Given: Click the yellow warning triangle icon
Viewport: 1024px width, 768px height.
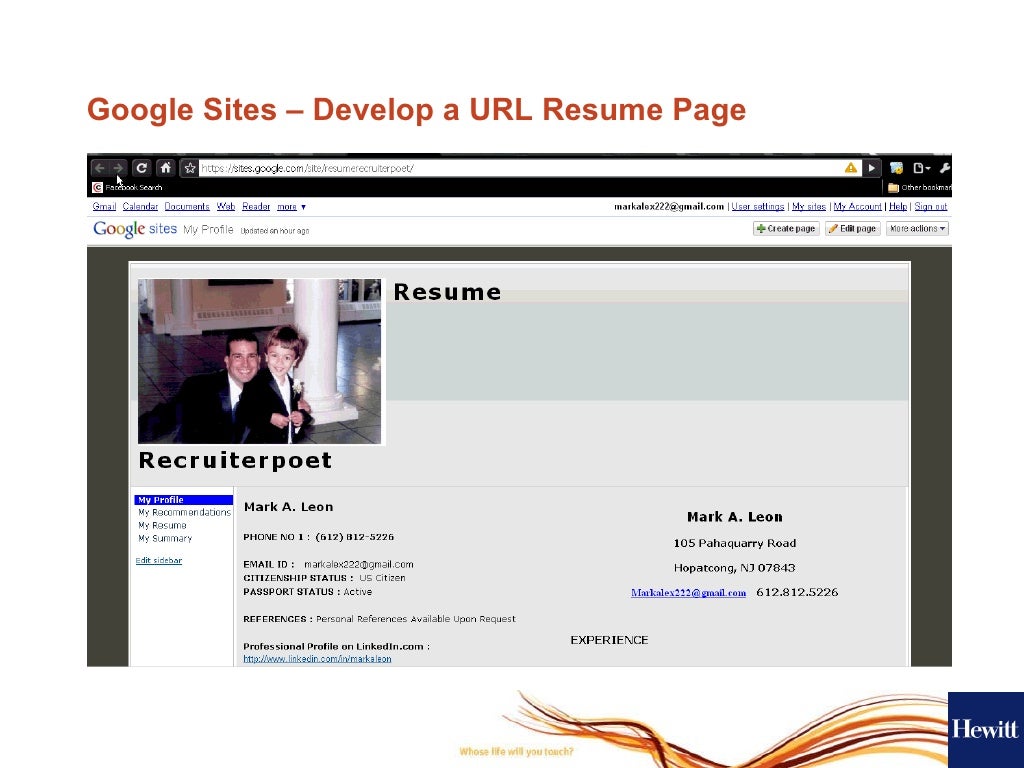Looking at the screenshot, I should coord(850,168).
